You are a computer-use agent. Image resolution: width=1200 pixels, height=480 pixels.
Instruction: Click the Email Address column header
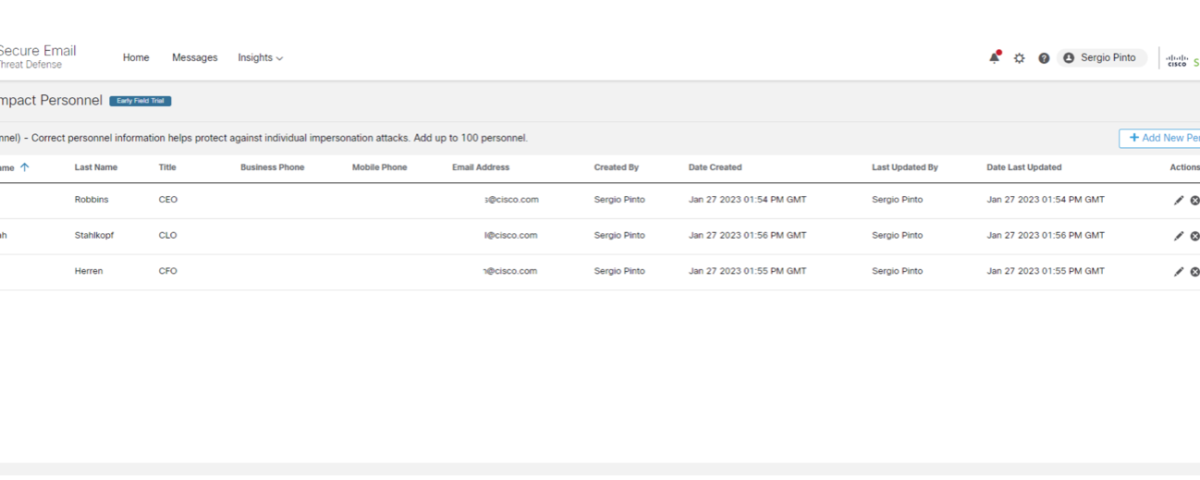point(481,167)
